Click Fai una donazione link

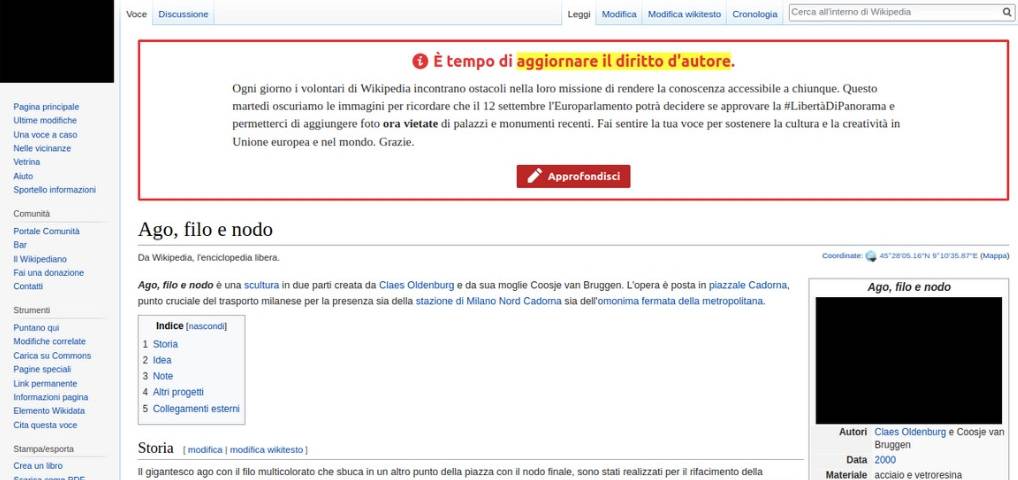48,272
